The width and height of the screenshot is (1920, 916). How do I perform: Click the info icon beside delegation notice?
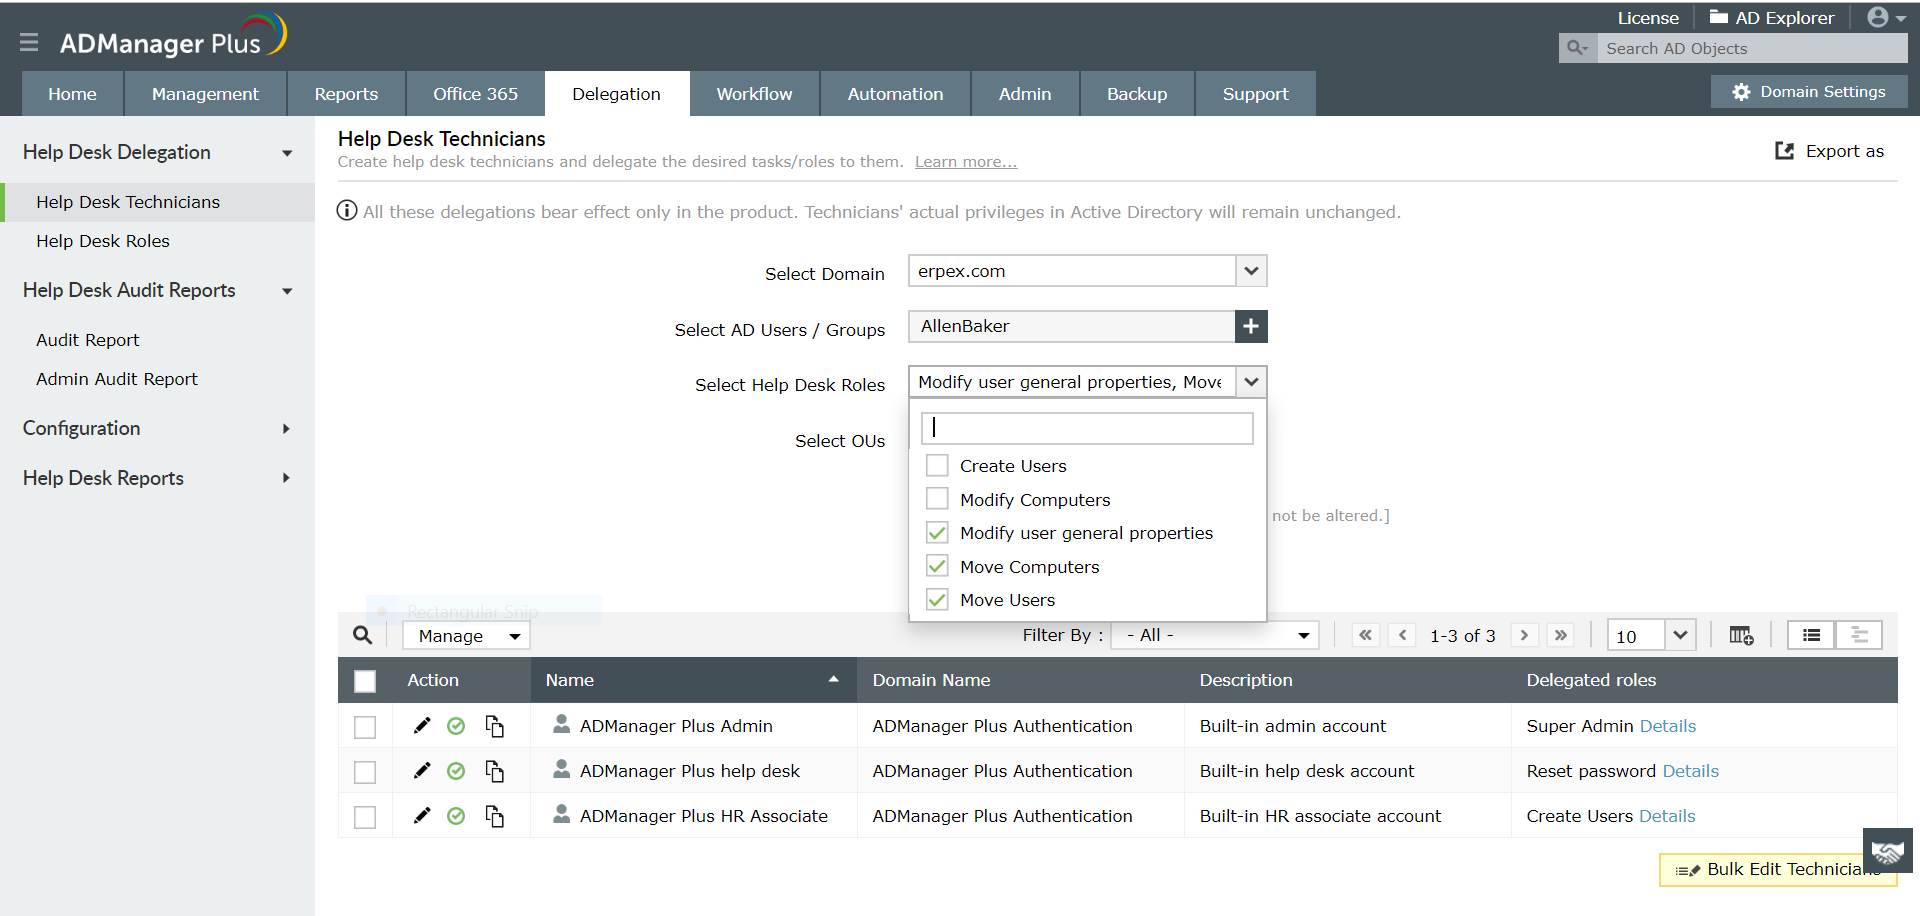(x=347, y=211)
